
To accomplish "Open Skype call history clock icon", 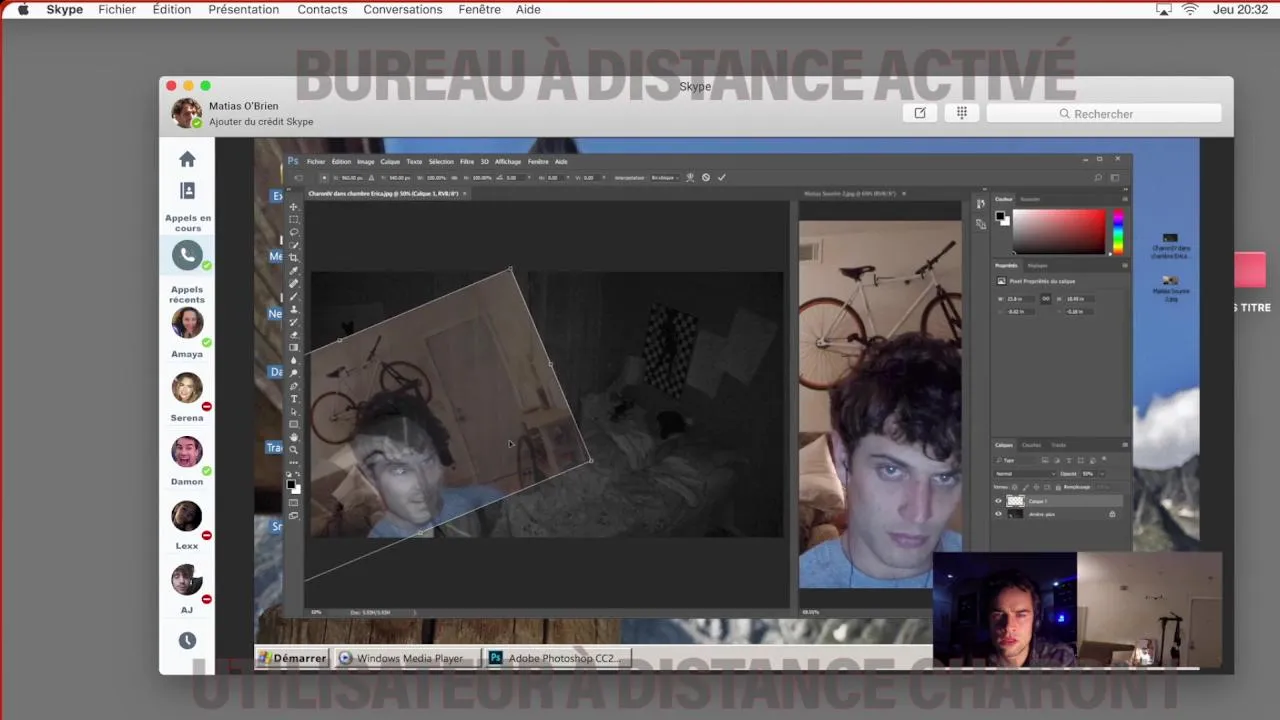I will point(187,640).
